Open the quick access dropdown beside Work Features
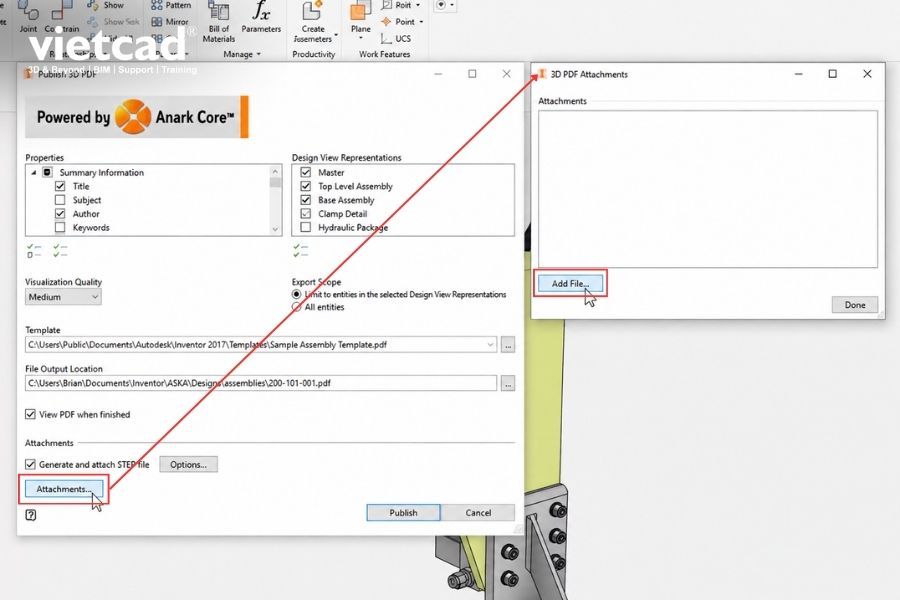 coord(452,5)
